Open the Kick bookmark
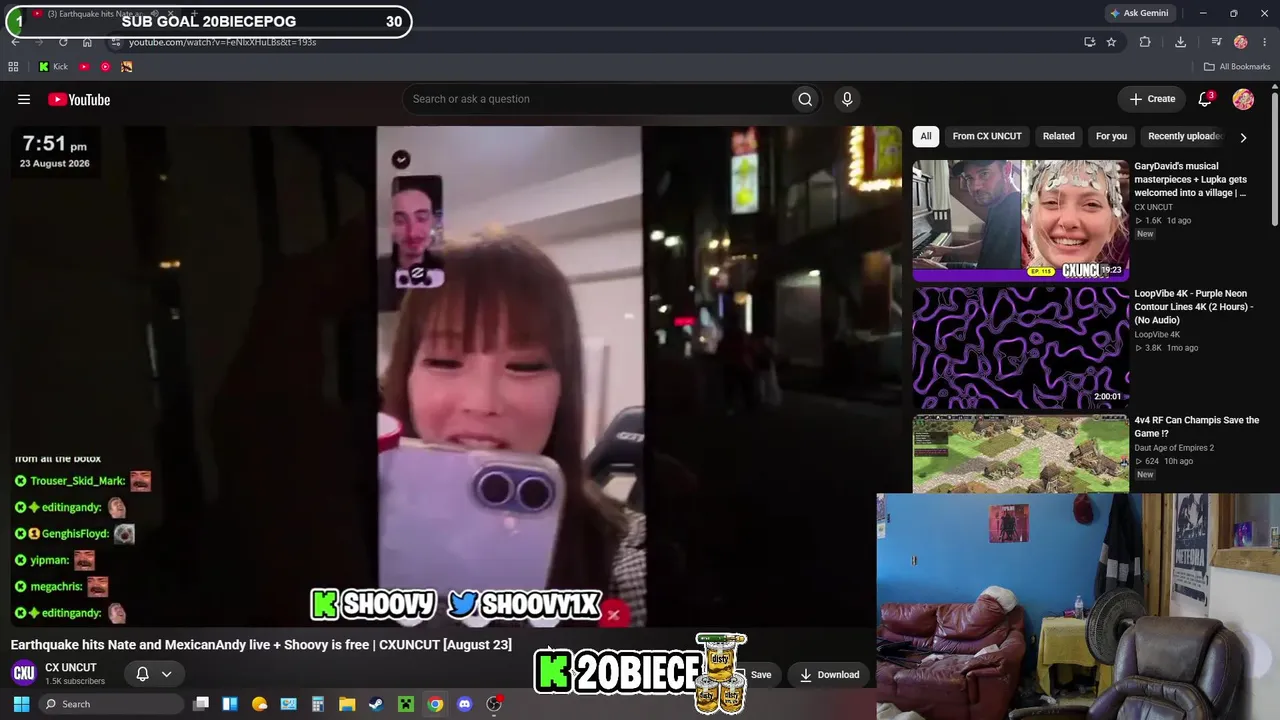 click(x=53, y=67)
